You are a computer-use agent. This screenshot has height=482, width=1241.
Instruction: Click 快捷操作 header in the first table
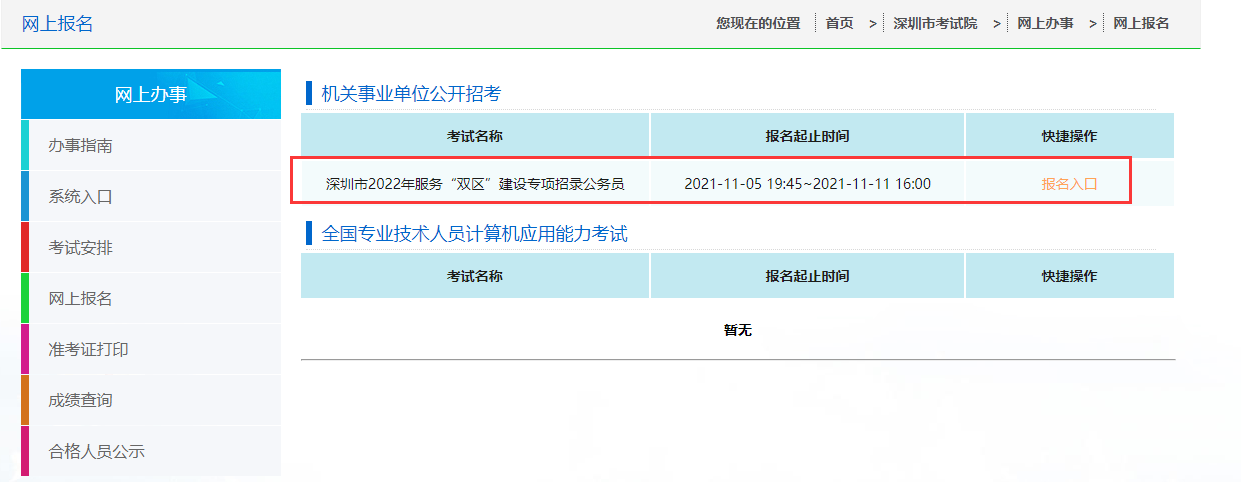coord(1069,136)
